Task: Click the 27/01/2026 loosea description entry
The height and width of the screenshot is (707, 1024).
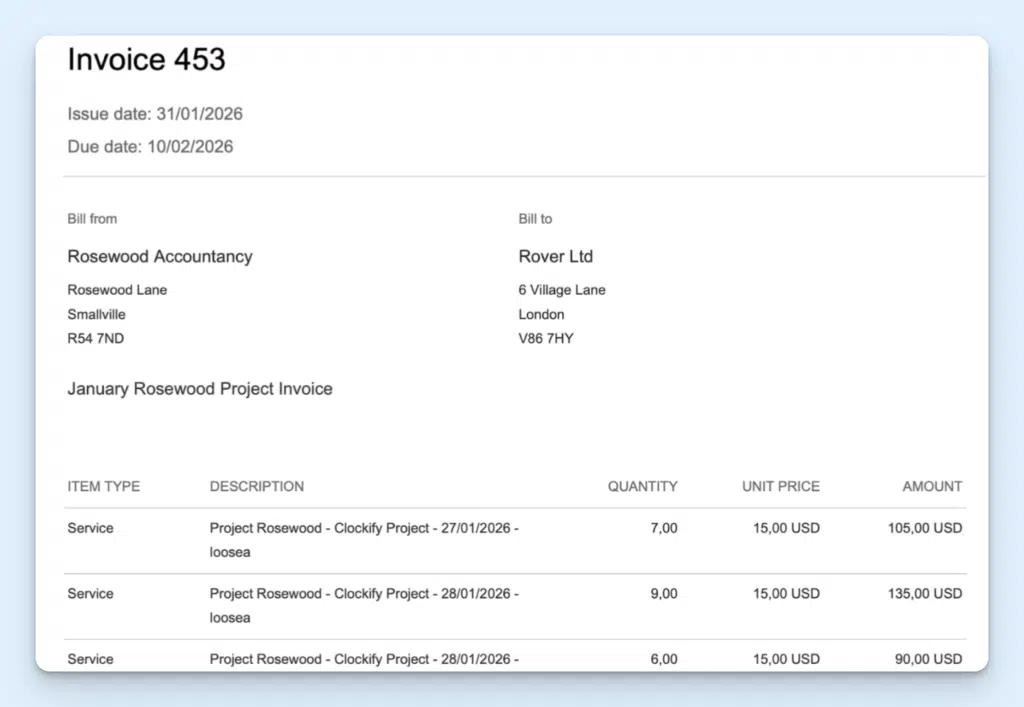Action: coord(363,540)
